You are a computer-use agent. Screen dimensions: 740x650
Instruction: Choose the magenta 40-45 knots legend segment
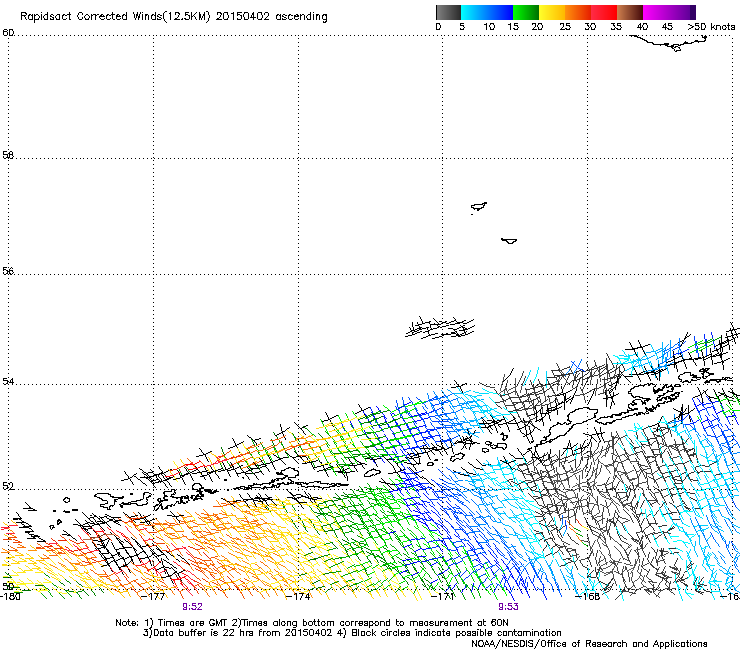[x=656, y=12]
